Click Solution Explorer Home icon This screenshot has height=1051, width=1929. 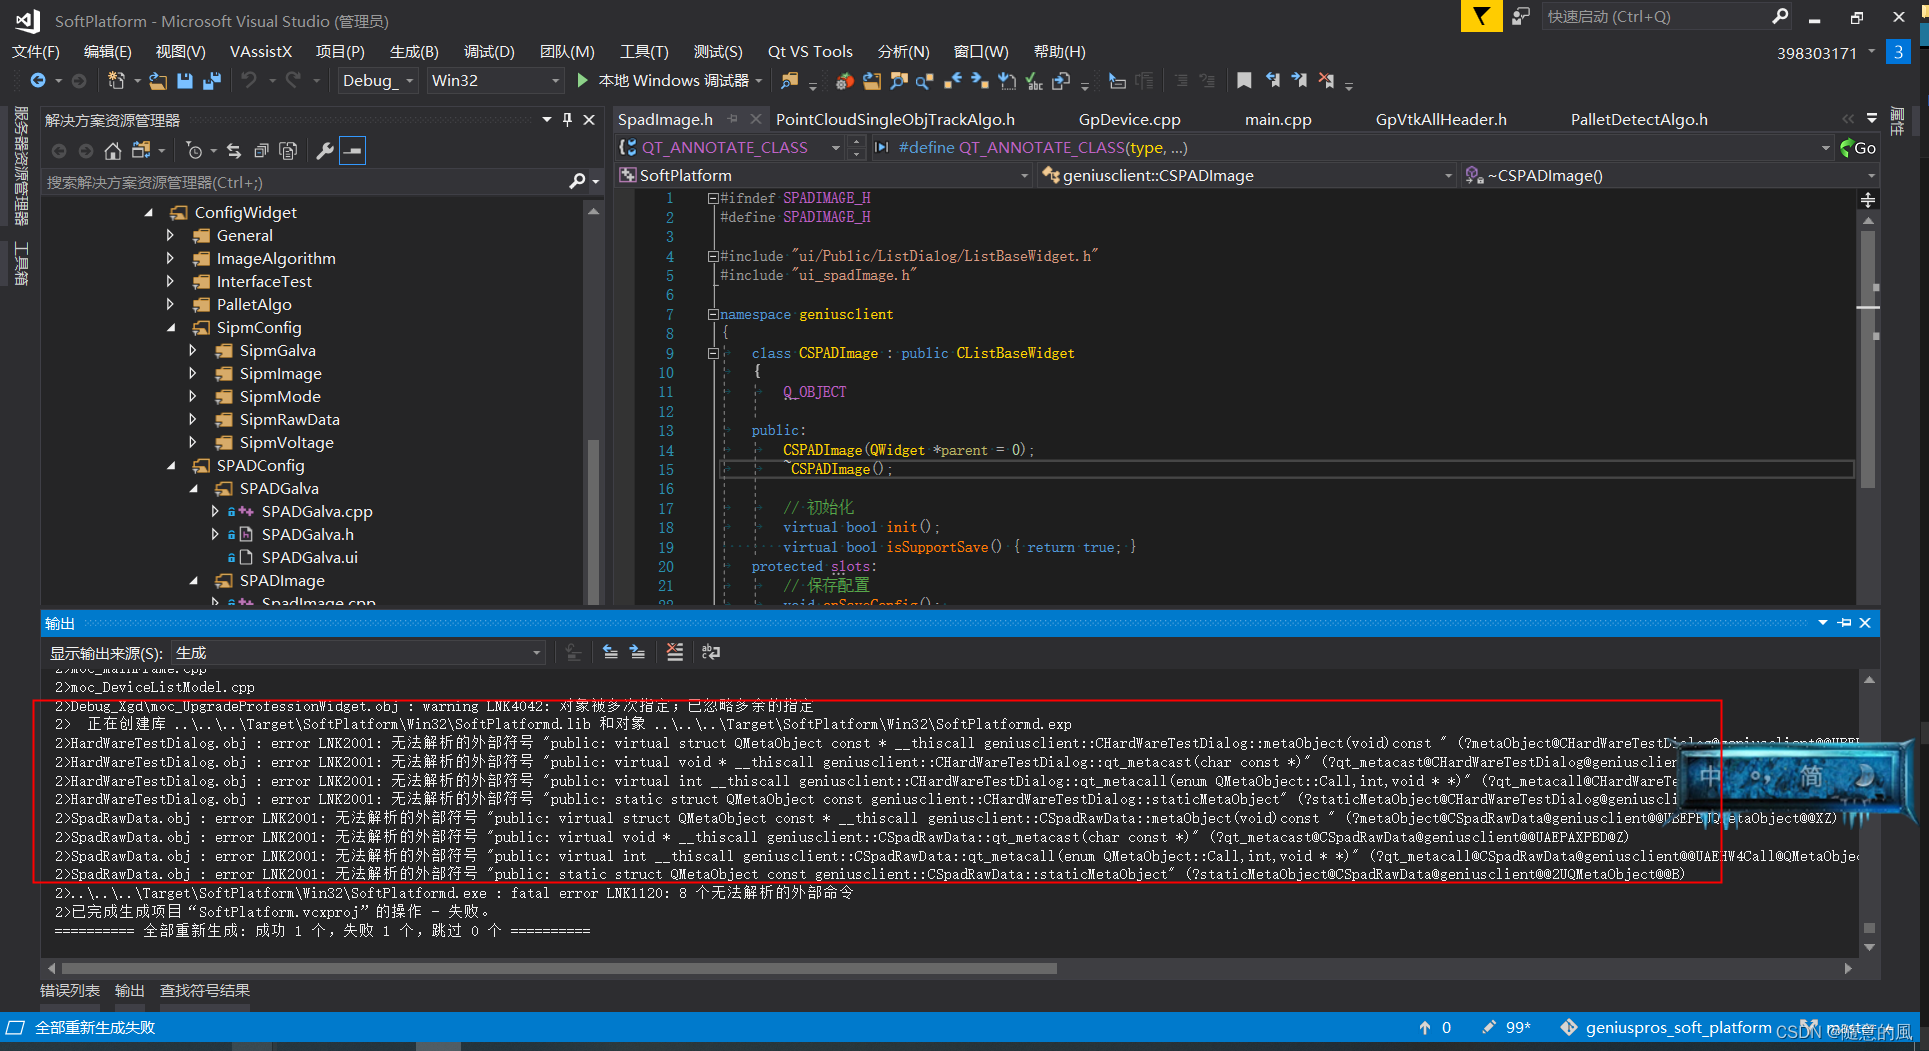[x=113, y=151]
